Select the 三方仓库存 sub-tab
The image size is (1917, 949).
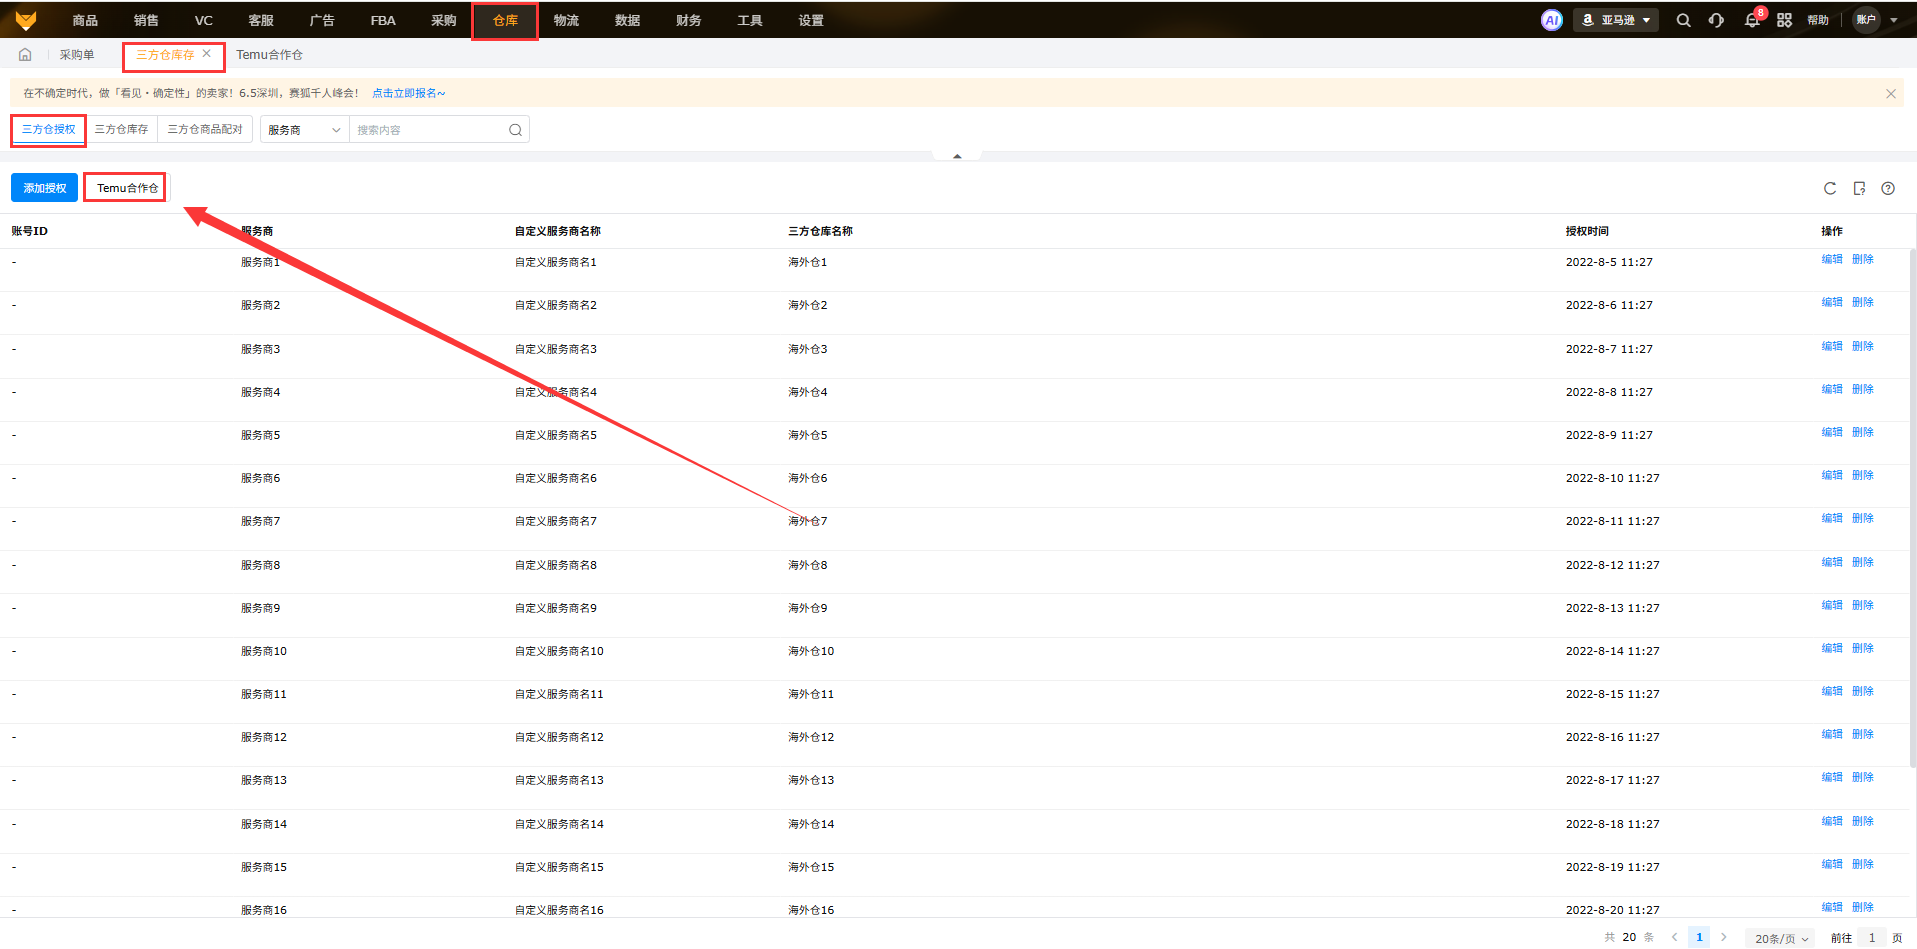click(x=121, y=129)
